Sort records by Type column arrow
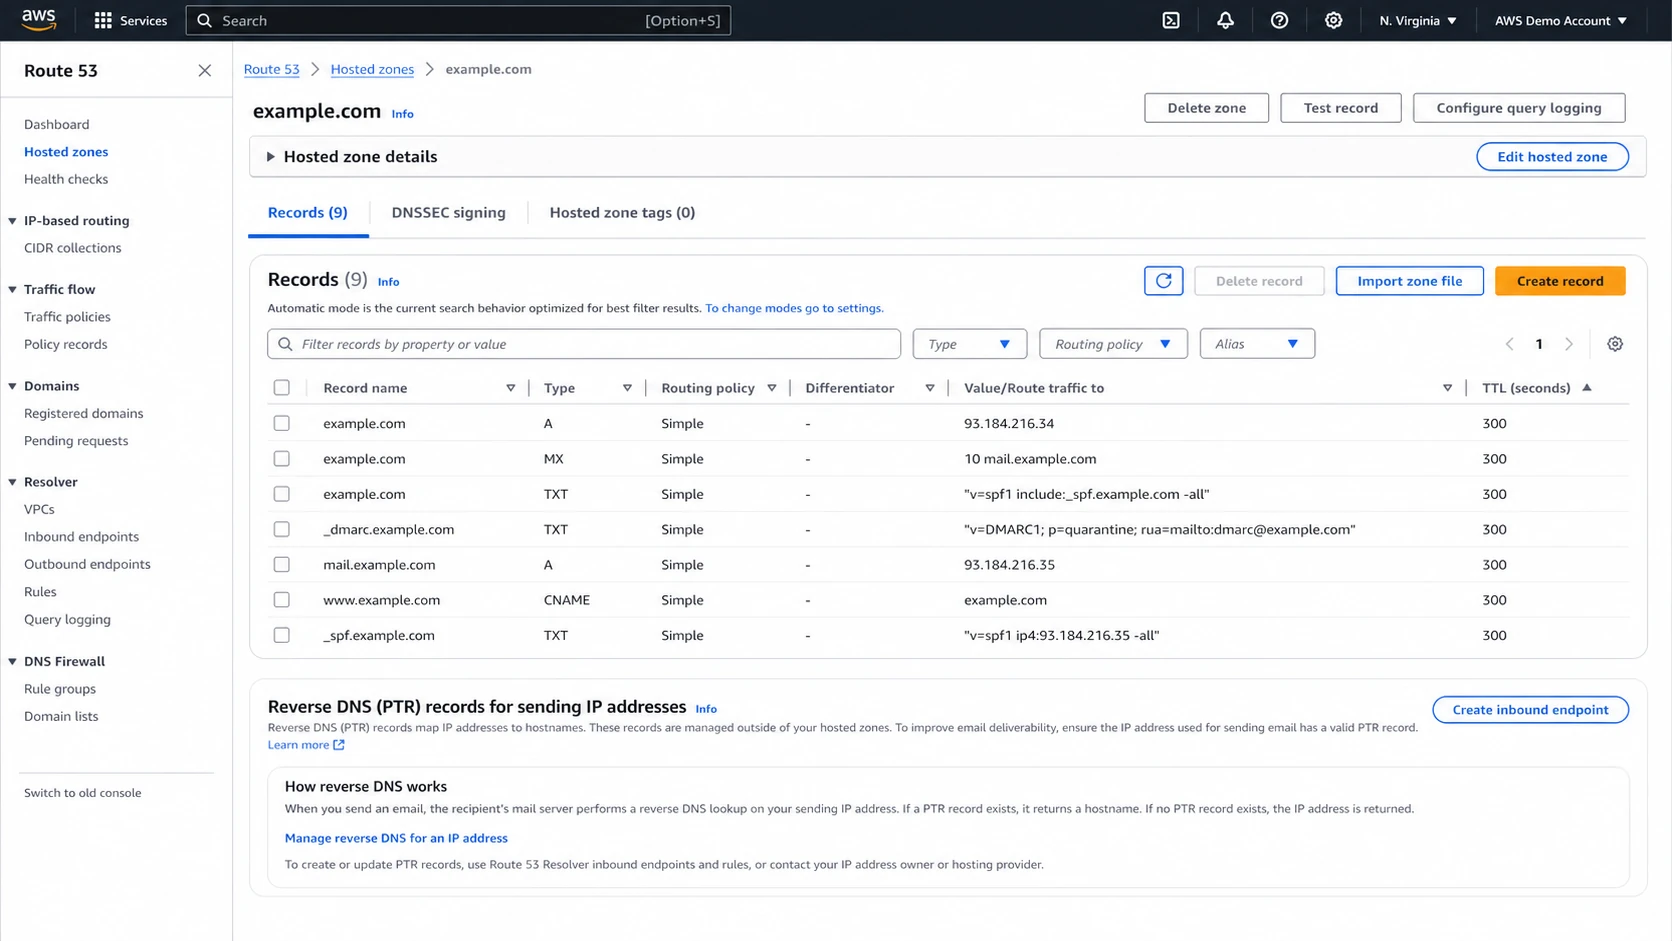 tap(627, 388)
